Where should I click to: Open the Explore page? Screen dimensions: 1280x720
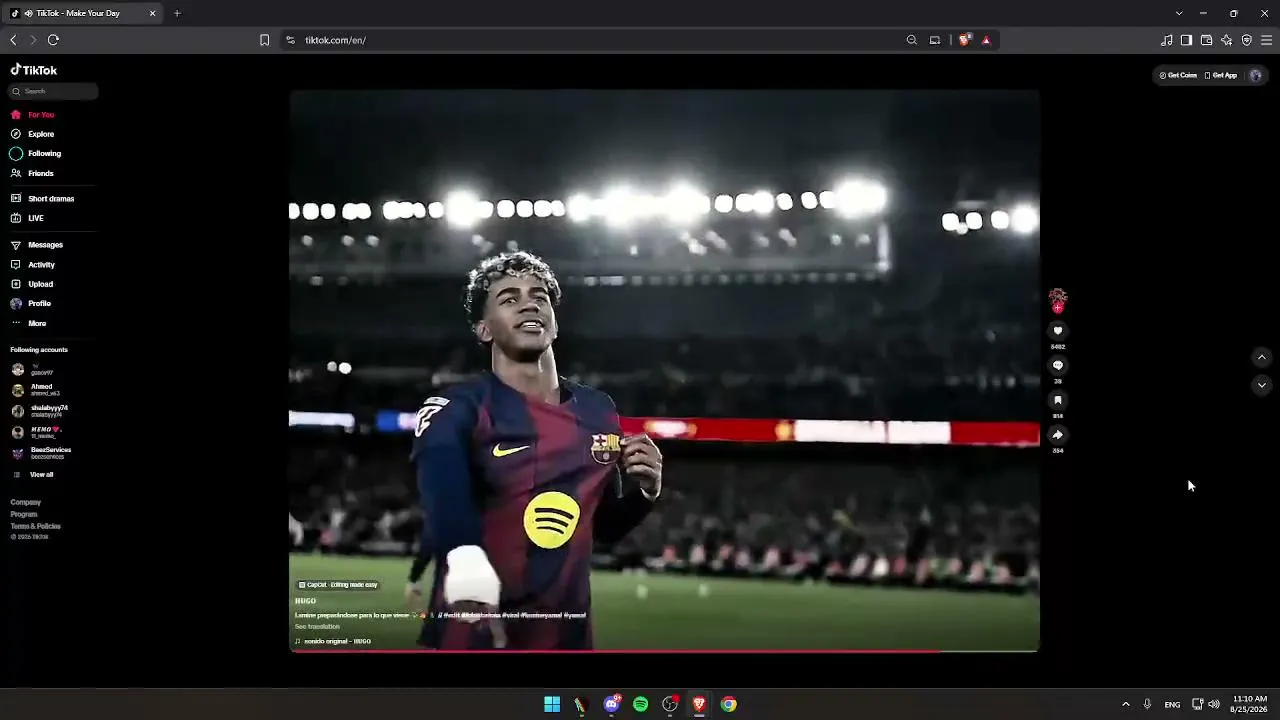point(32,134)
